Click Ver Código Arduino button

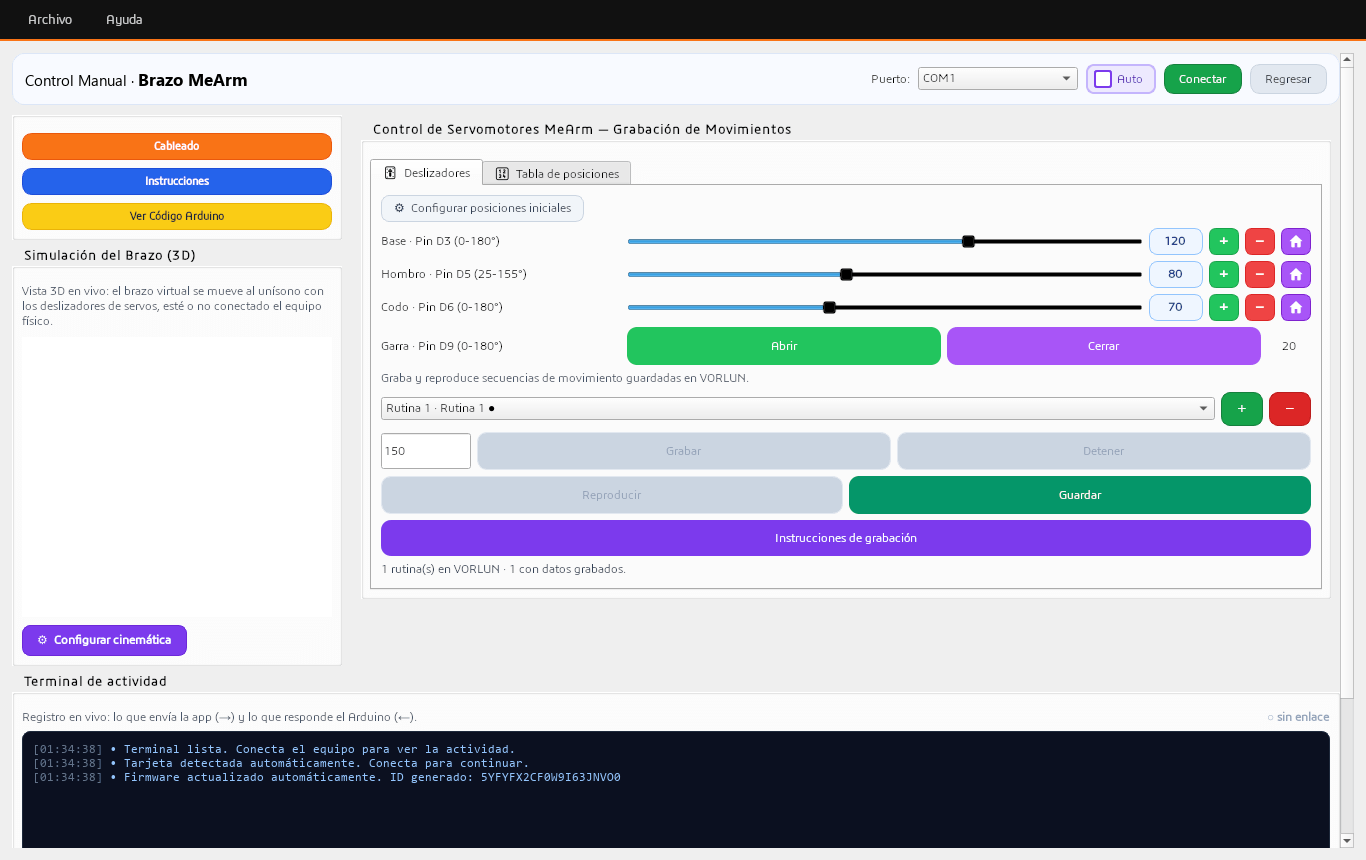[x=177, y=216]
